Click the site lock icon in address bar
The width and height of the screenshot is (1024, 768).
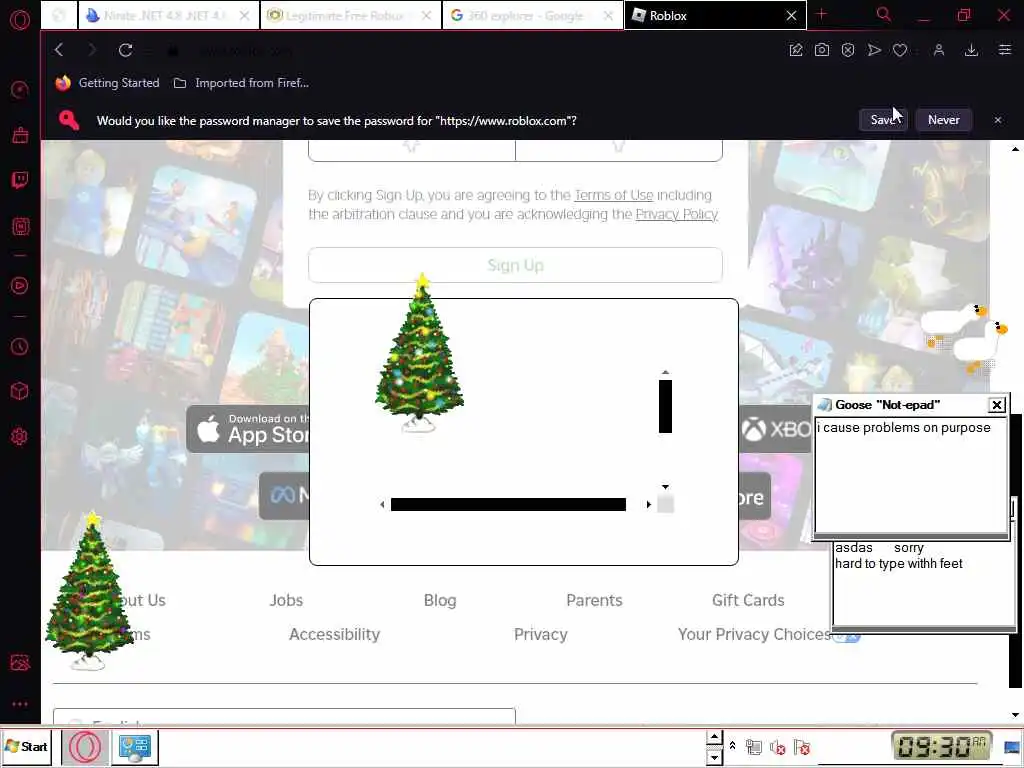point(173,50)
